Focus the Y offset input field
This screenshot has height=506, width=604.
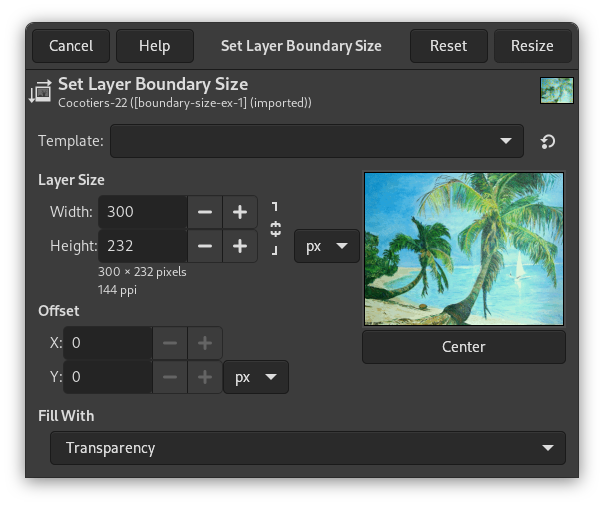pos(107,377)
